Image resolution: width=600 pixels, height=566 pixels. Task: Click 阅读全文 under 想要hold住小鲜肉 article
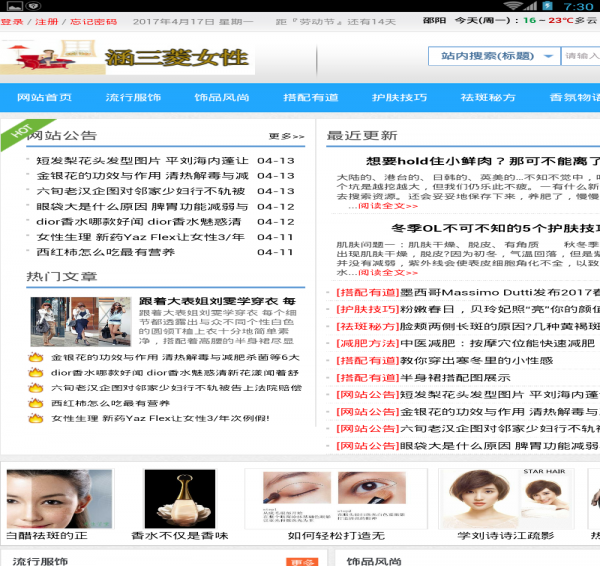[388, 206]
